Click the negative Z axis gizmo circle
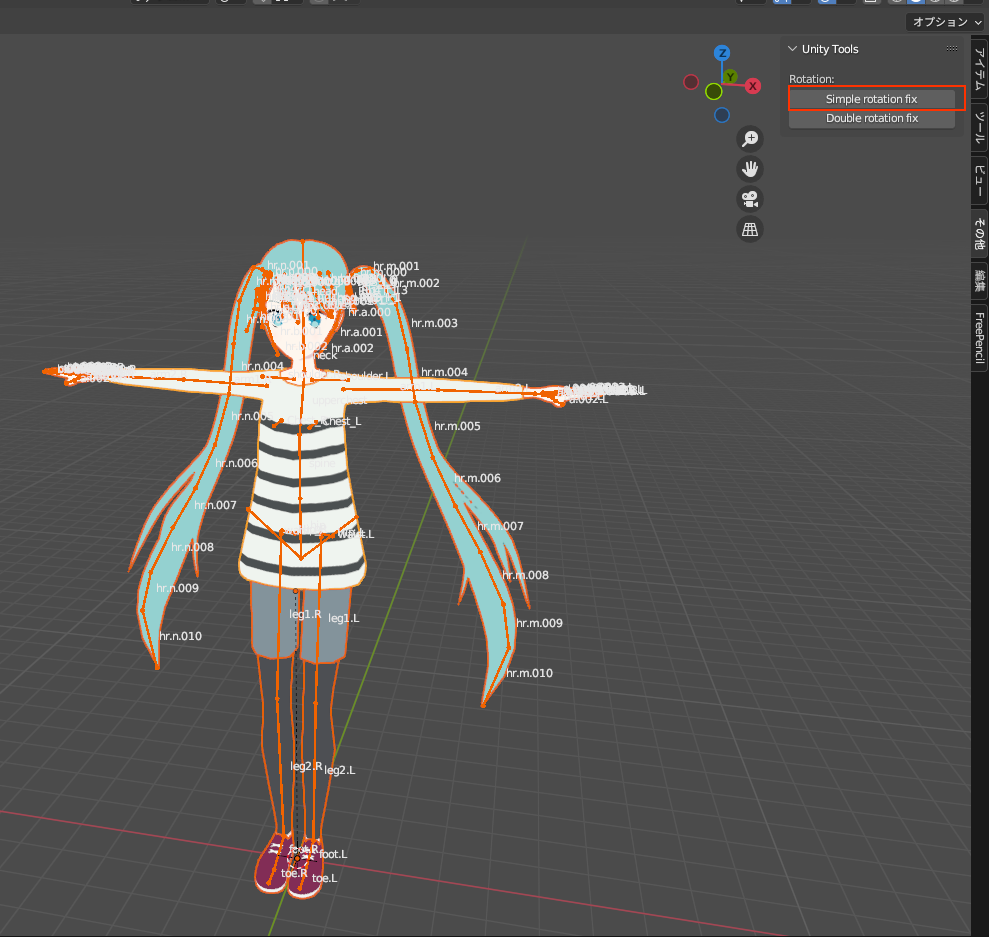Viewport: 989px width, 937px height. pos(722,115)
